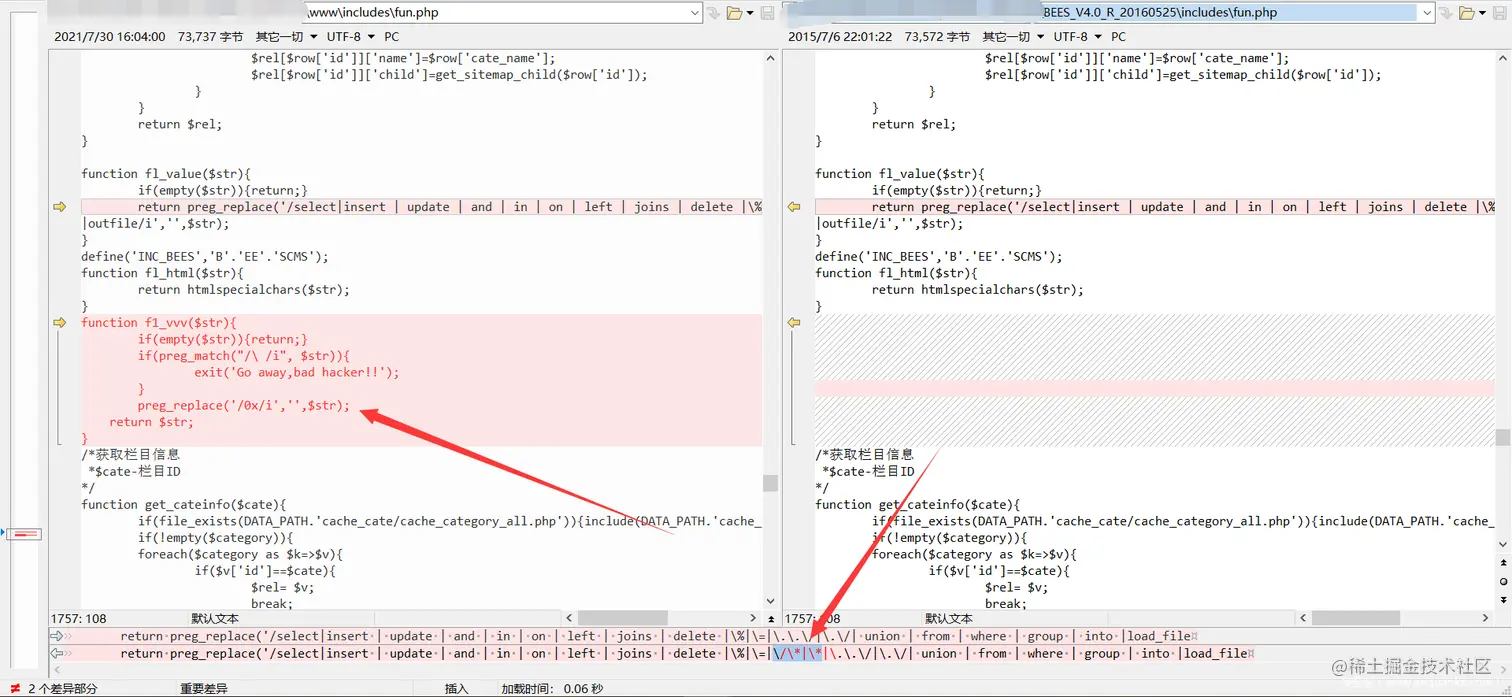Viewport: 1512px width, 697px height.
Task: Click the left function fl_vvv($str){ line
Action: 159,323
